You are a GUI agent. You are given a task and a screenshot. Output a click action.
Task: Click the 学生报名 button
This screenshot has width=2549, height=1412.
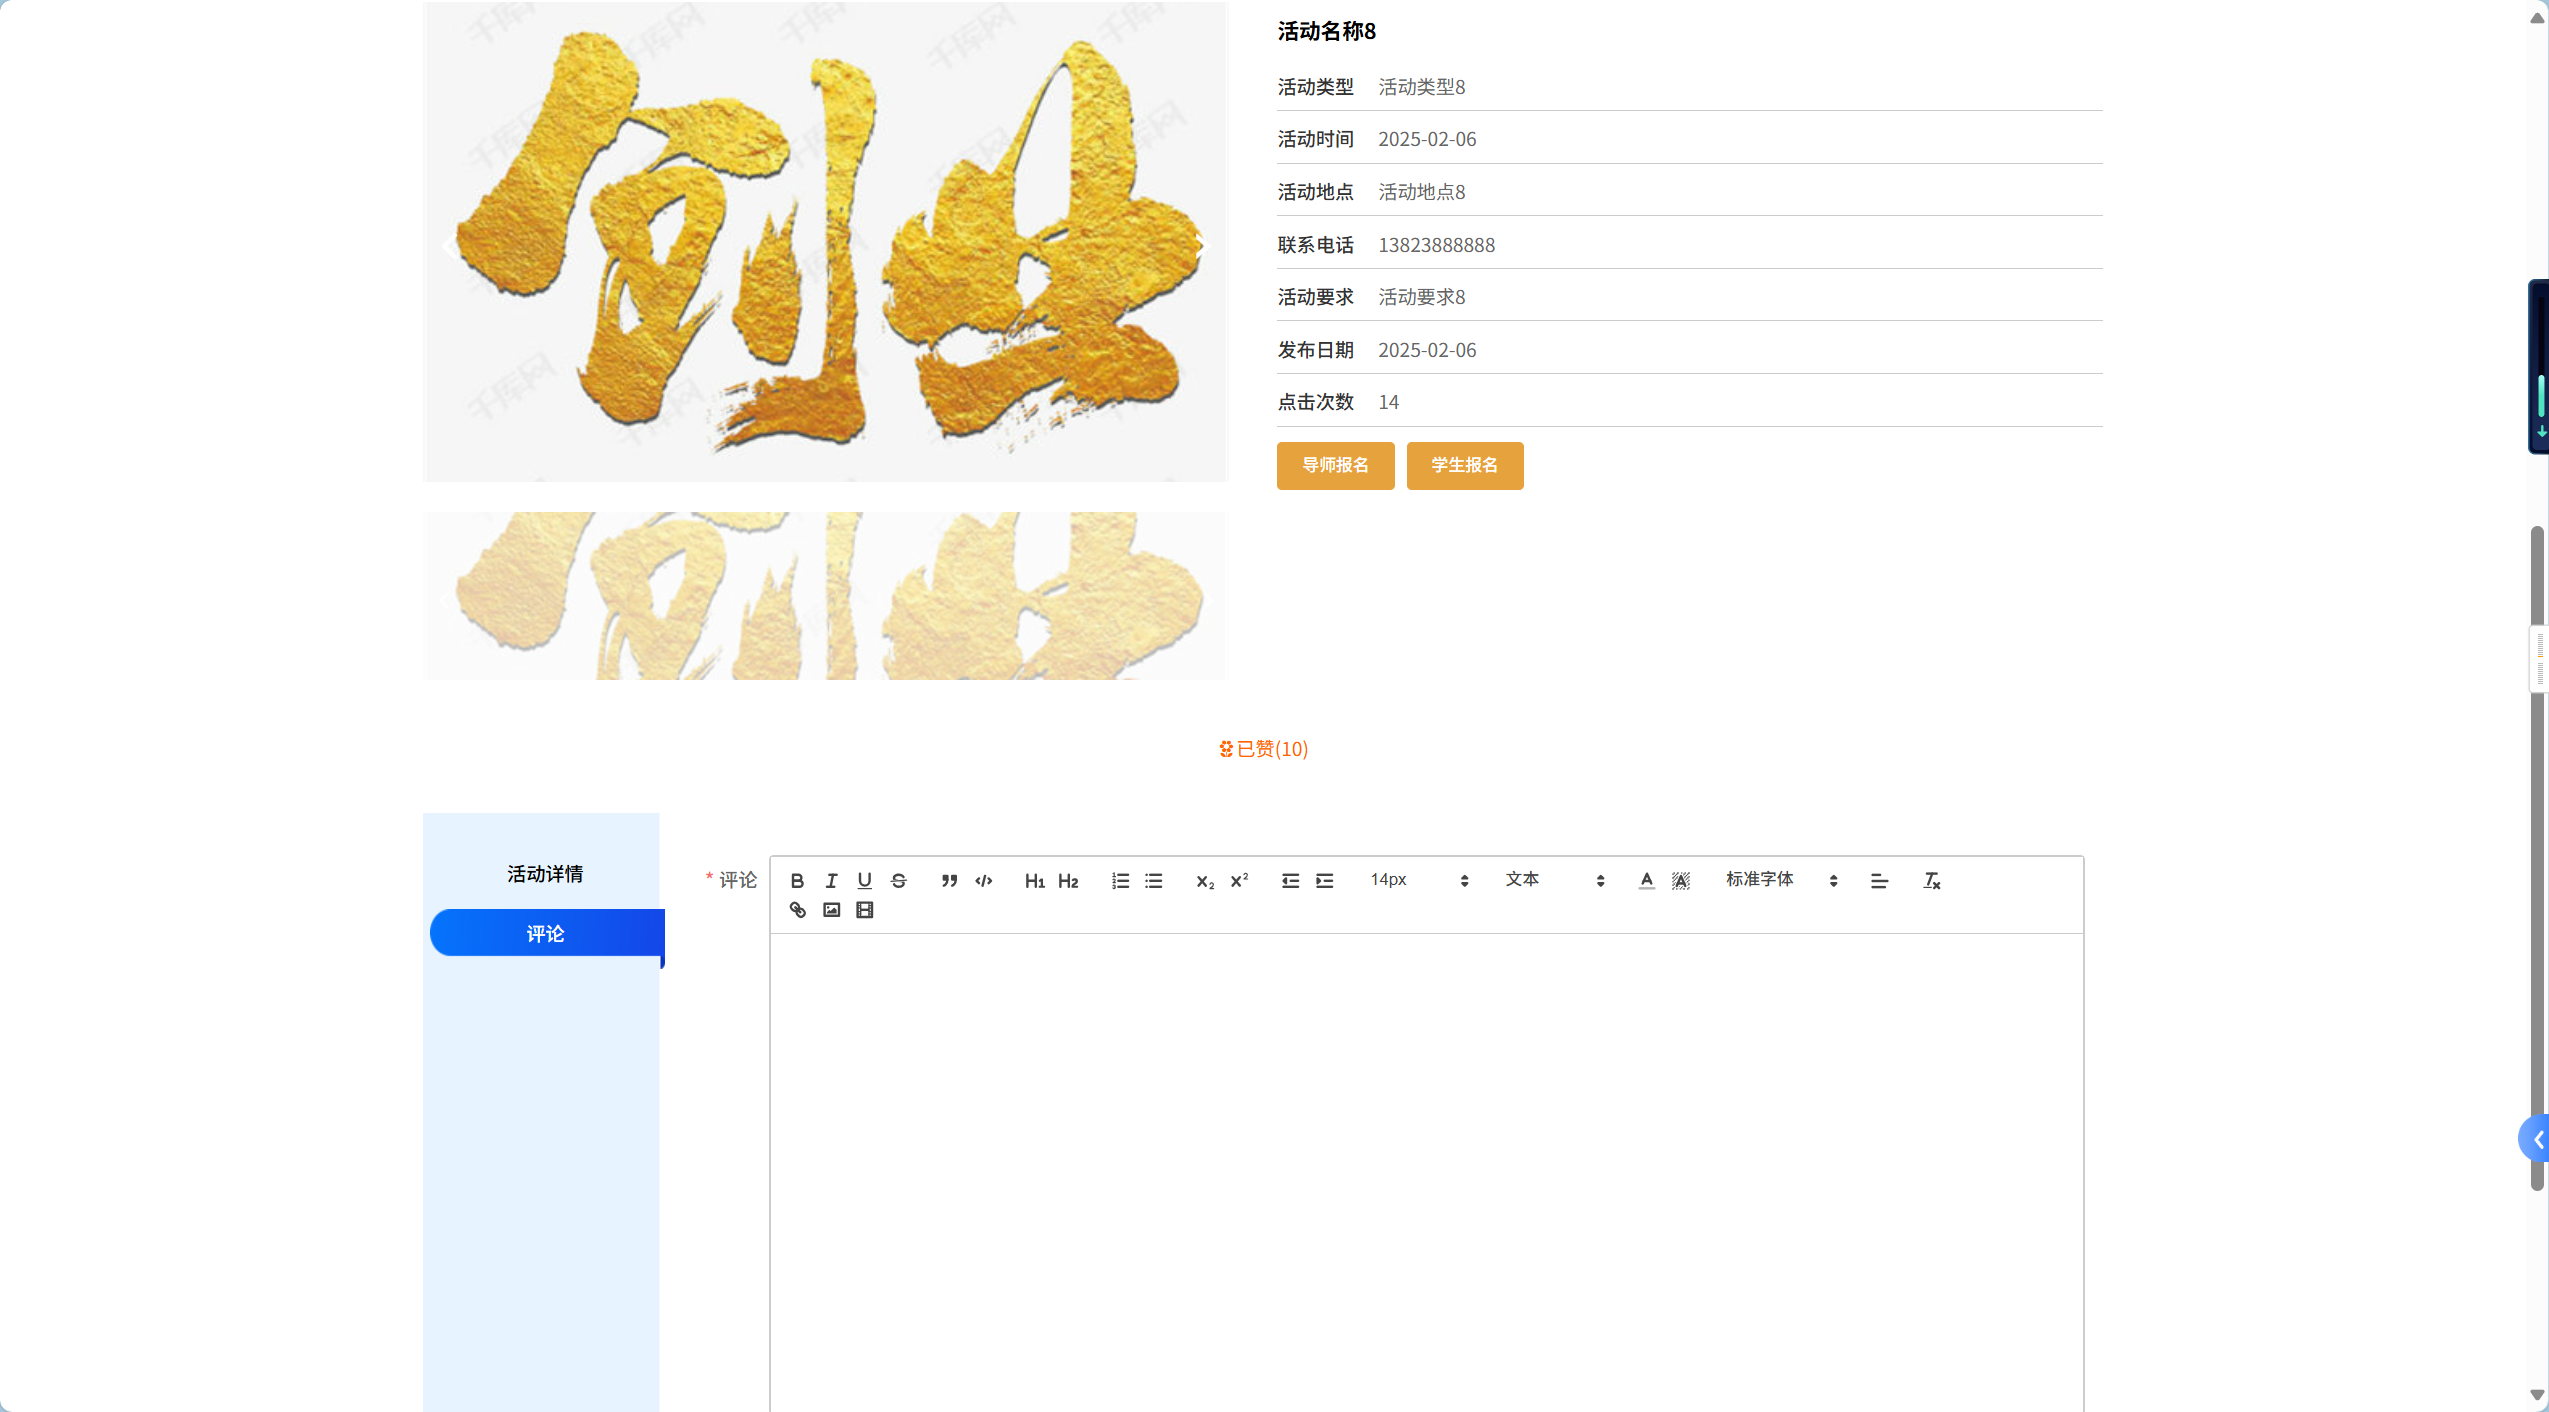1464,465
